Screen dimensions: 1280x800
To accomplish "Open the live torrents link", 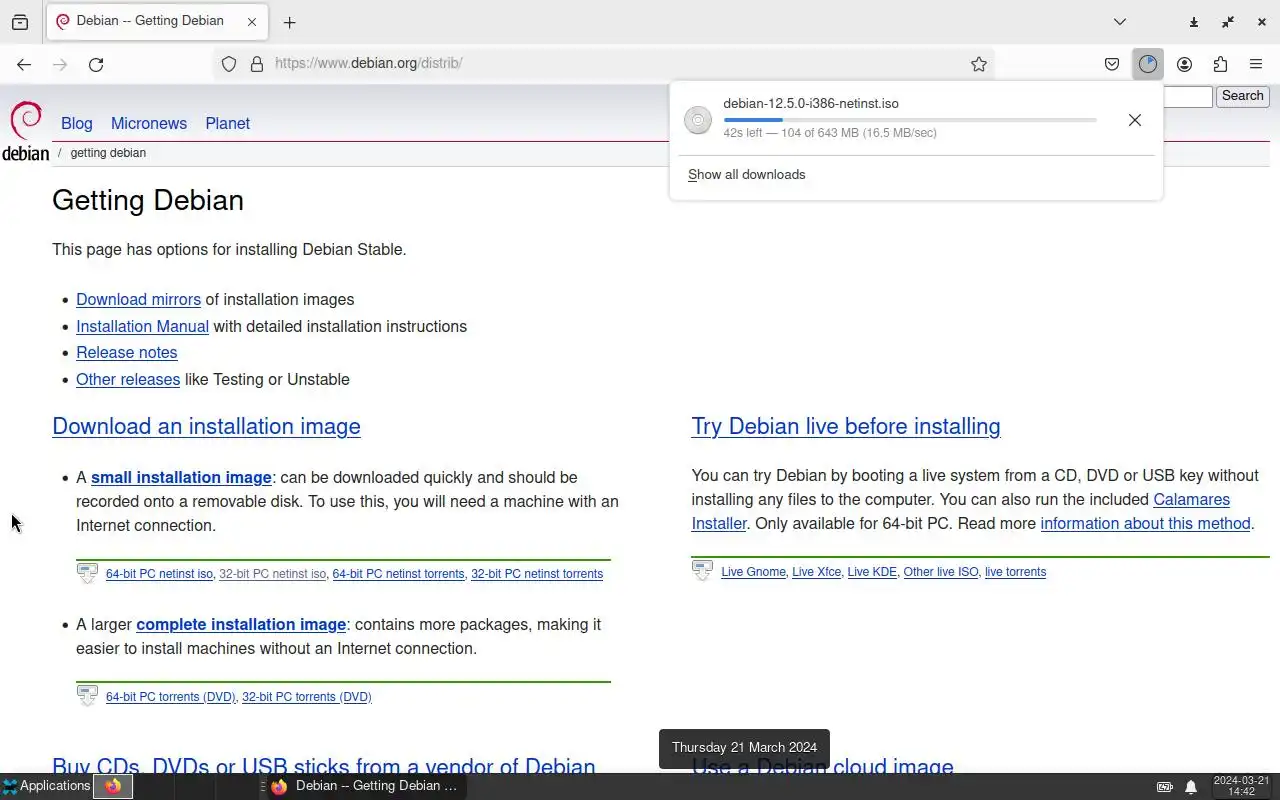I will (x=1015, y=572).
